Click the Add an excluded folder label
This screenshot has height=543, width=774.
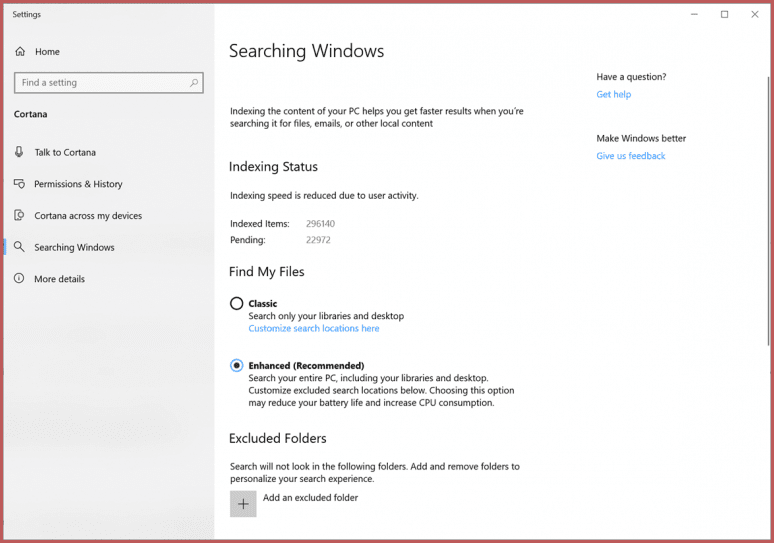(310, 498)
